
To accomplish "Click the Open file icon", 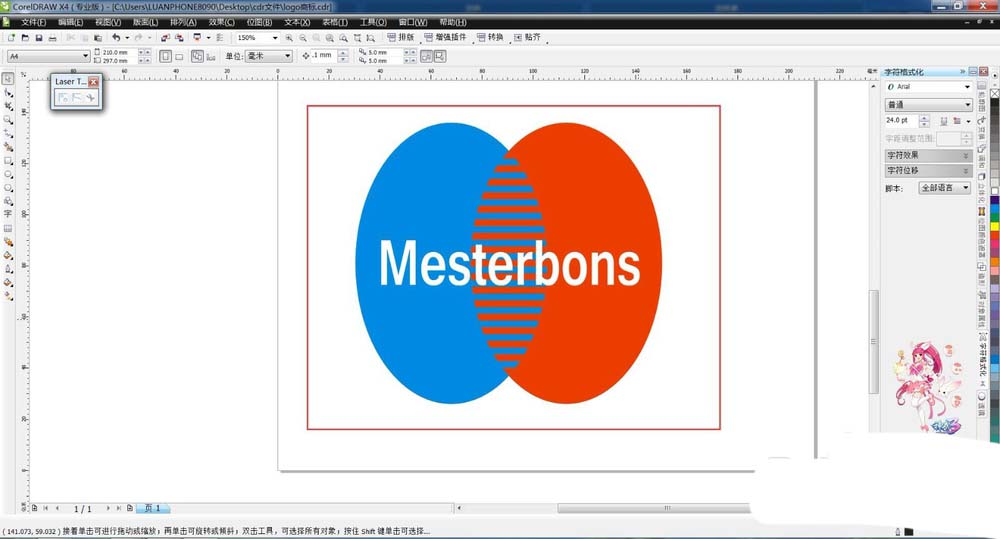I will 25,38.
